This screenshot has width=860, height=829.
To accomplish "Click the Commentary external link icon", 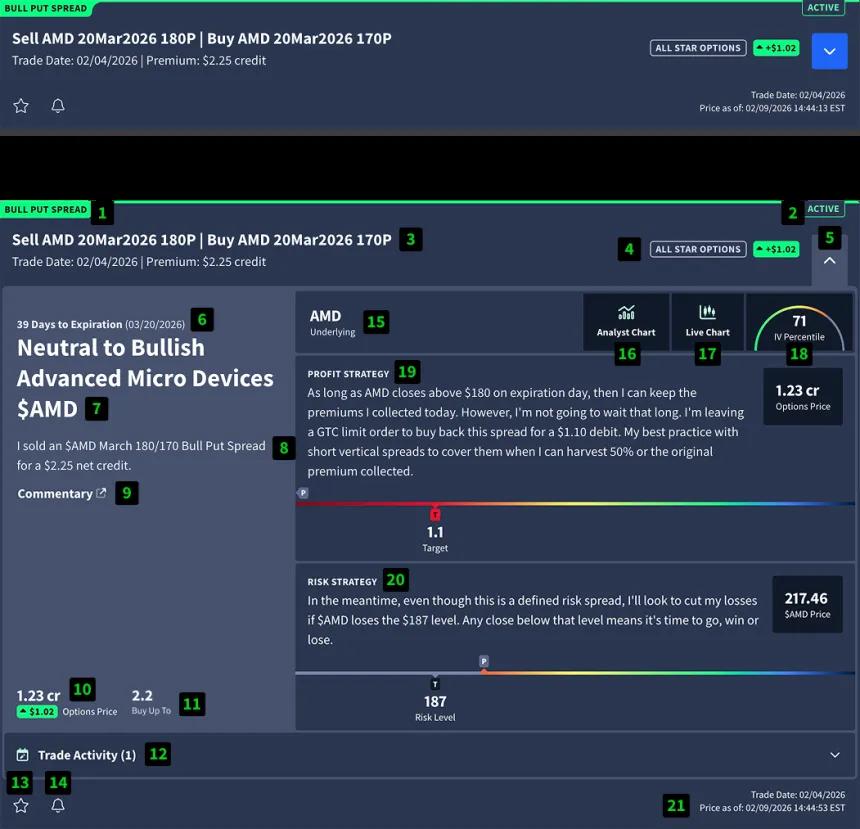I will (101, 493).
